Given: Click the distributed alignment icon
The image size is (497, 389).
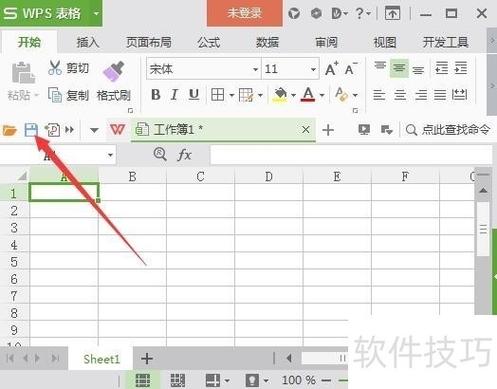Looking at the screenshot, I should [x=460, y=95].
